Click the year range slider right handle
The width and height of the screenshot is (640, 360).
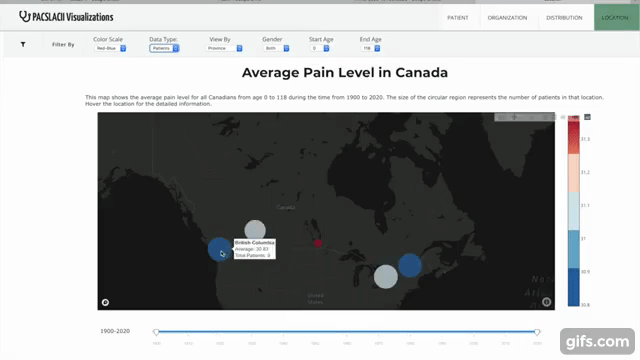[x=537, y=332]
